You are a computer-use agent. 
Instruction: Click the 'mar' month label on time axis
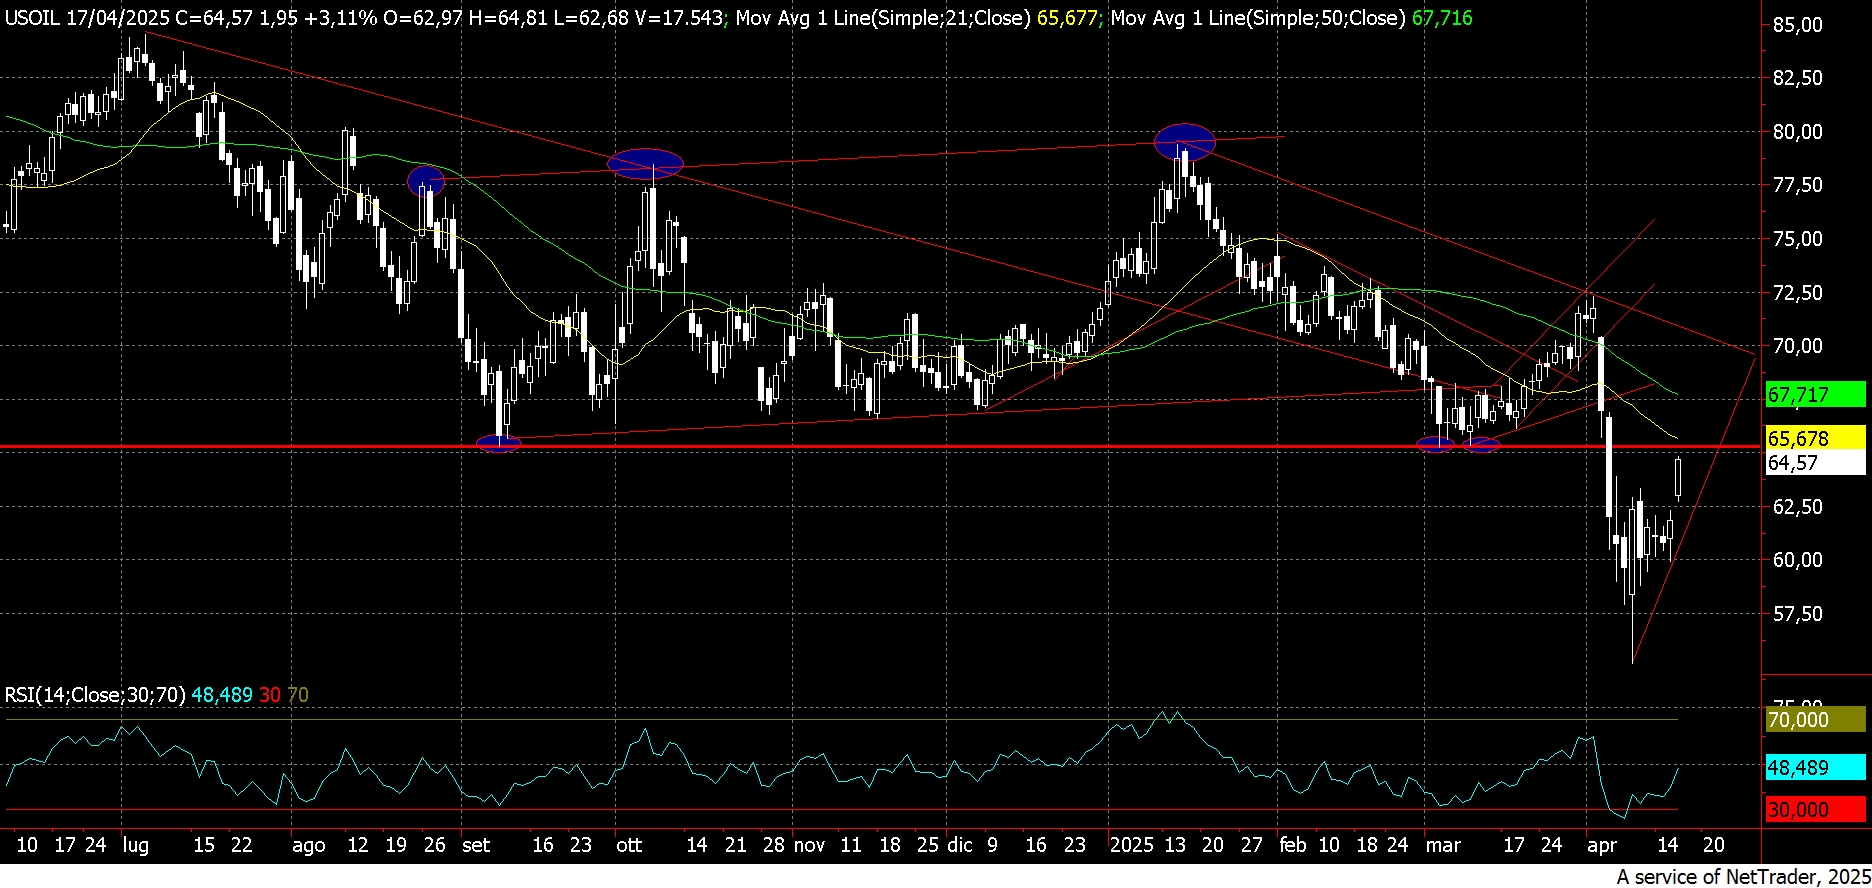tap(1443, 845)
